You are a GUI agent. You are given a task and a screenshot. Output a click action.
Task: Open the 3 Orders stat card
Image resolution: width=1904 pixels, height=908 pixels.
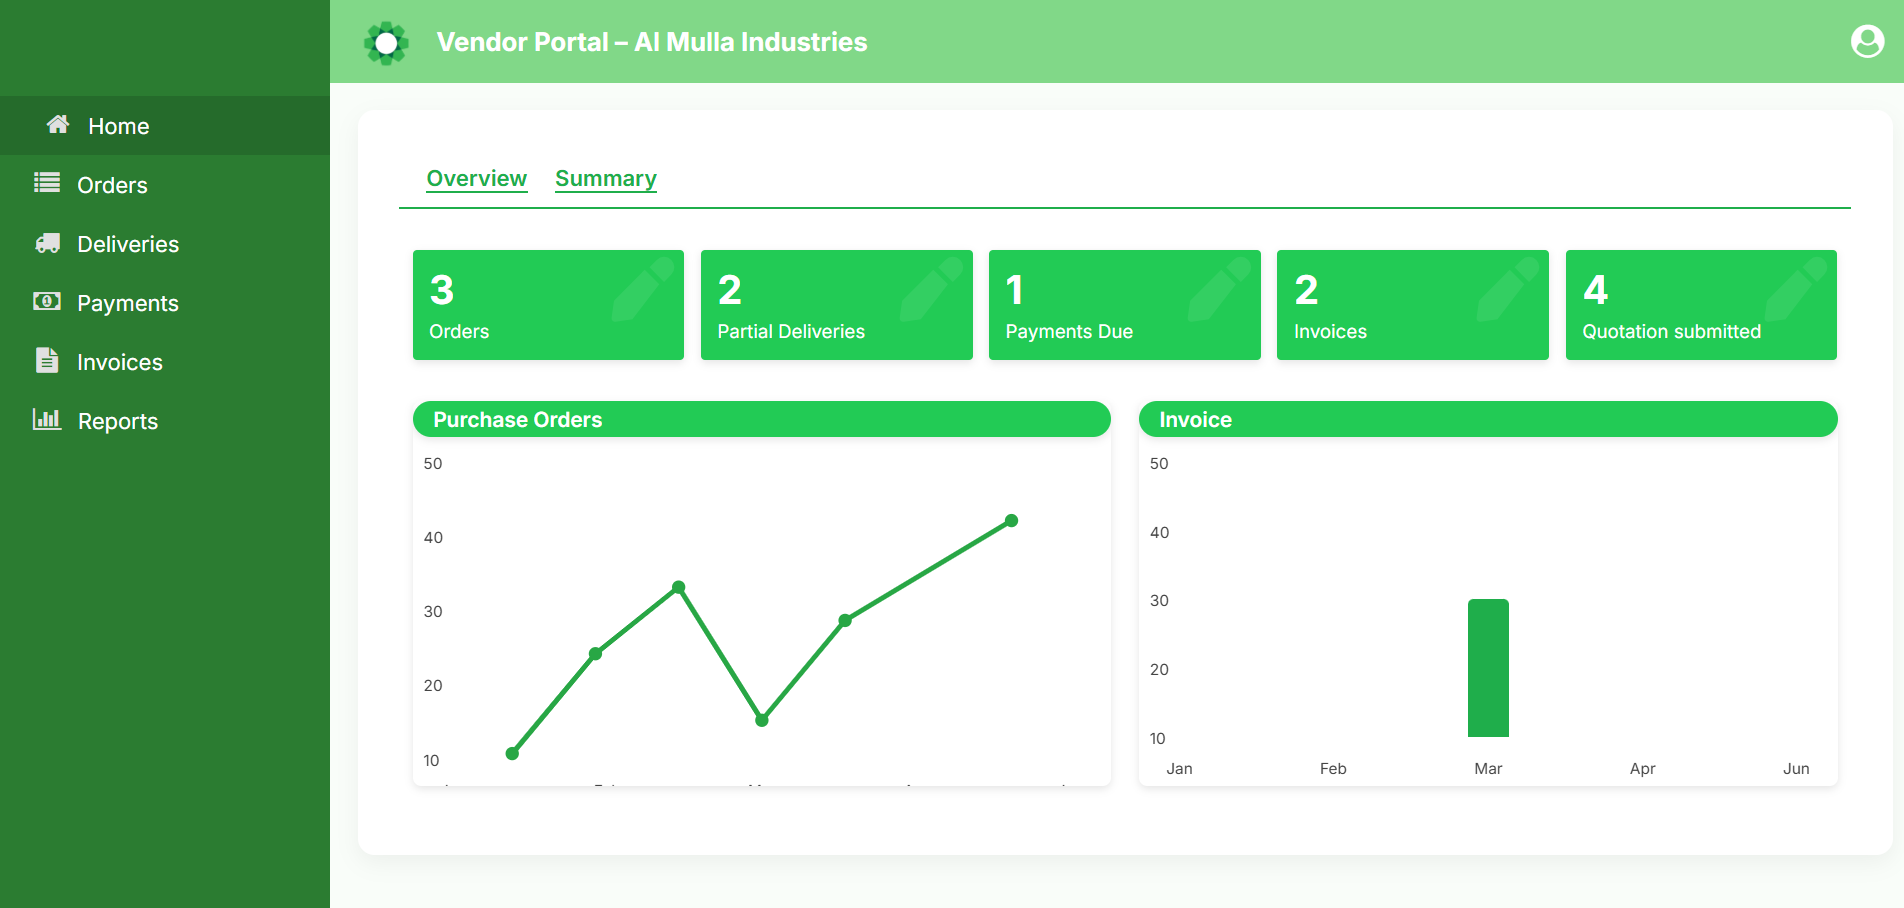(x=548, y=305)
